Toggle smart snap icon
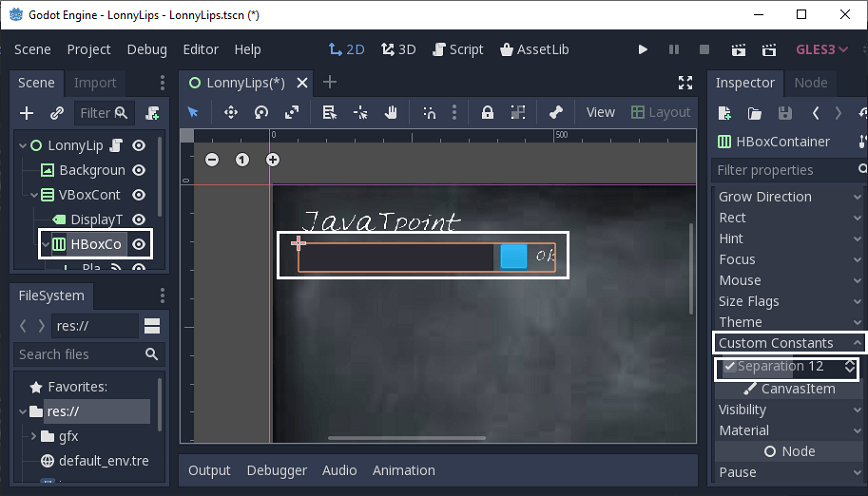The width and height of the screenshot is (868, 496). 430,112
